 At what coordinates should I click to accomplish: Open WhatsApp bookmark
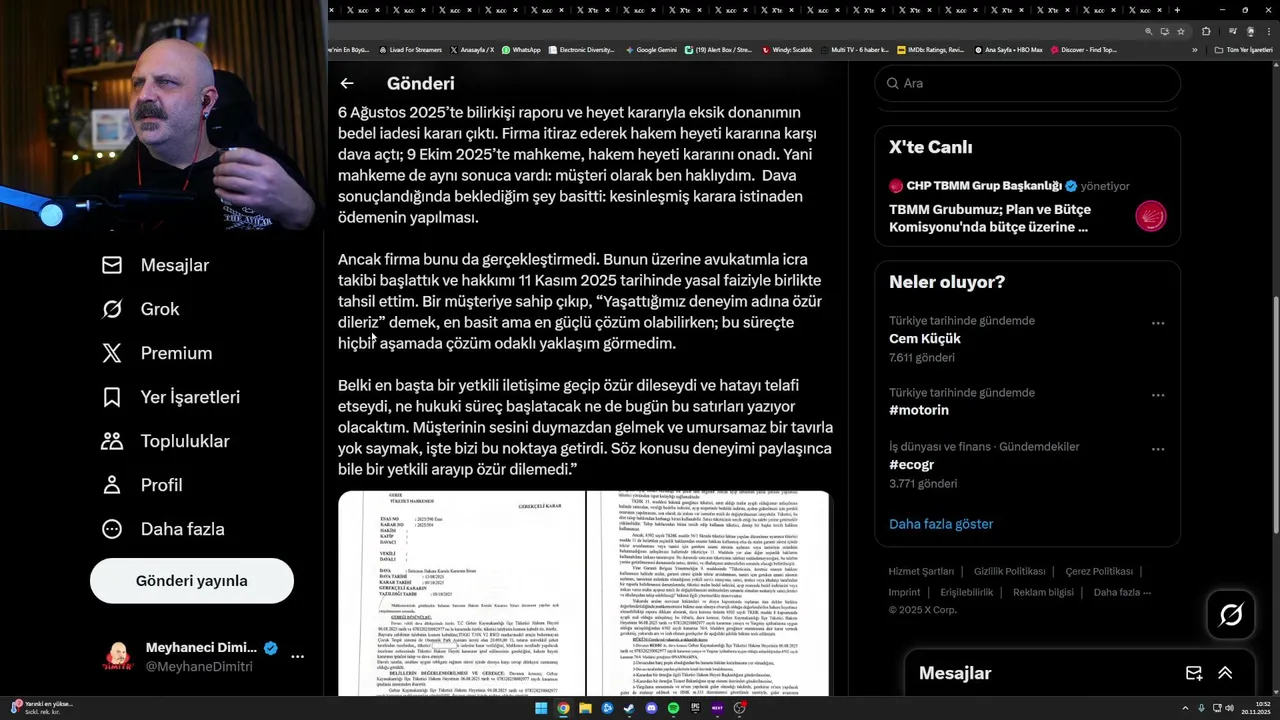click(521, 49)
